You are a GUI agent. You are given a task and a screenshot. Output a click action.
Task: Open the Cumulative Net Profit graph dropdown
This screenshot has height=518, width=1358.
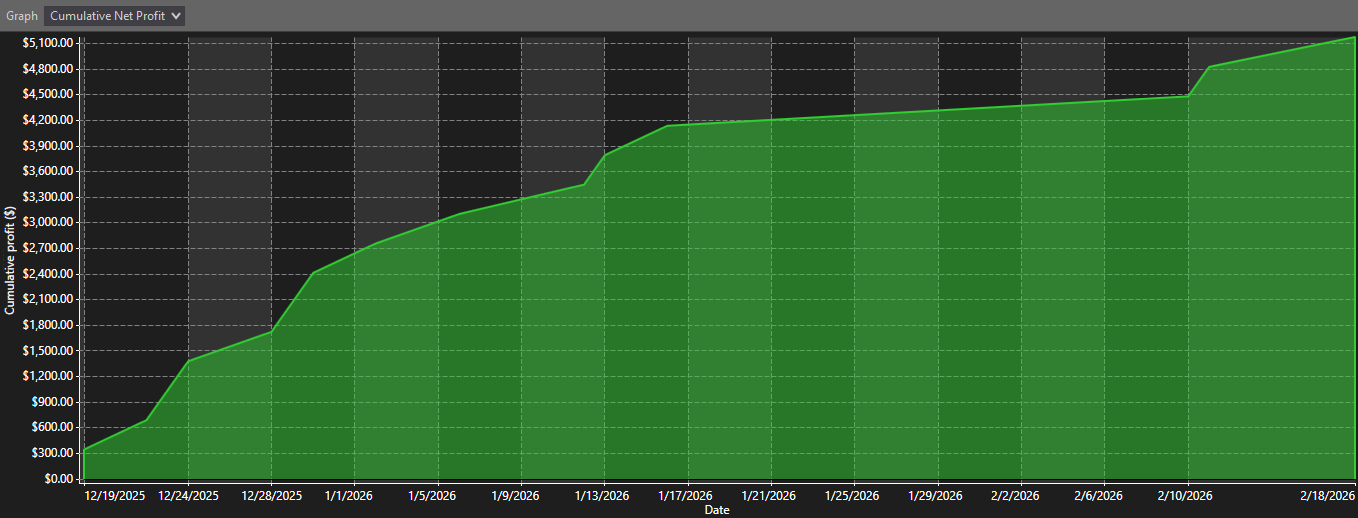115,16
